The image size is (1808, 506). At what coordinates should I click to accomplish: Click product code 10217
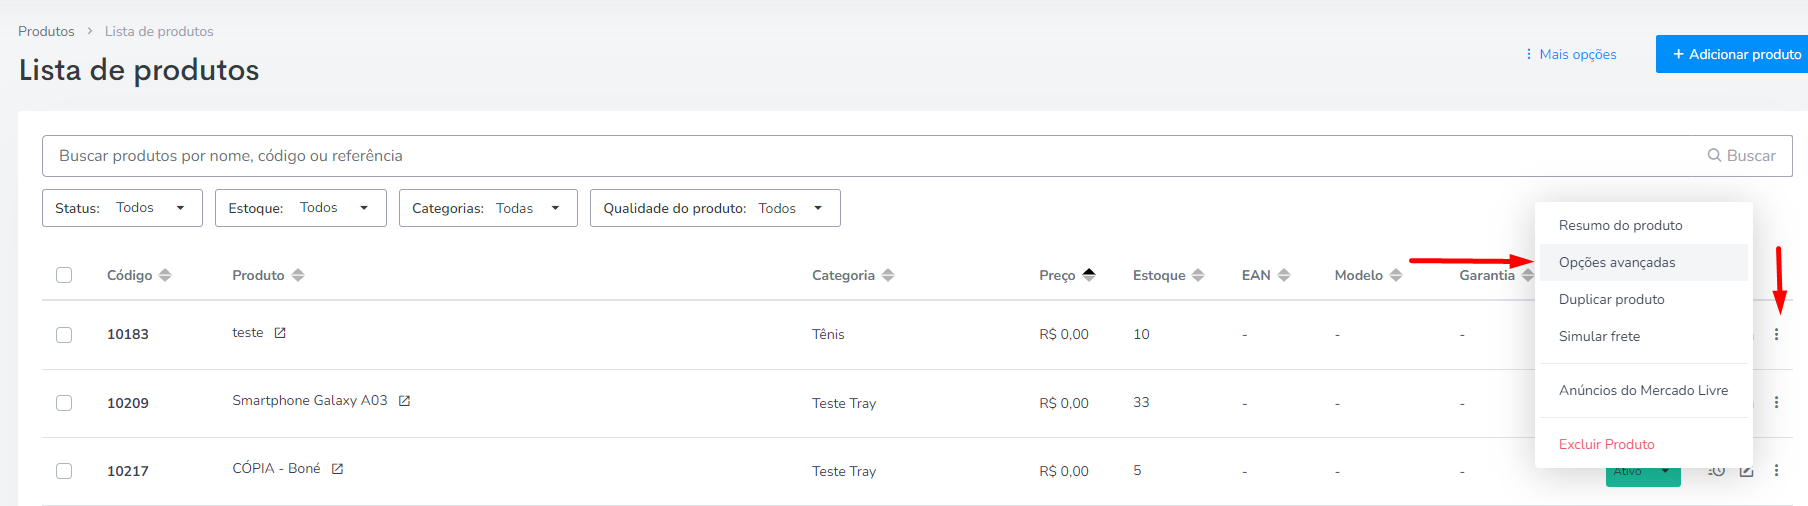(x=128, y=471)
